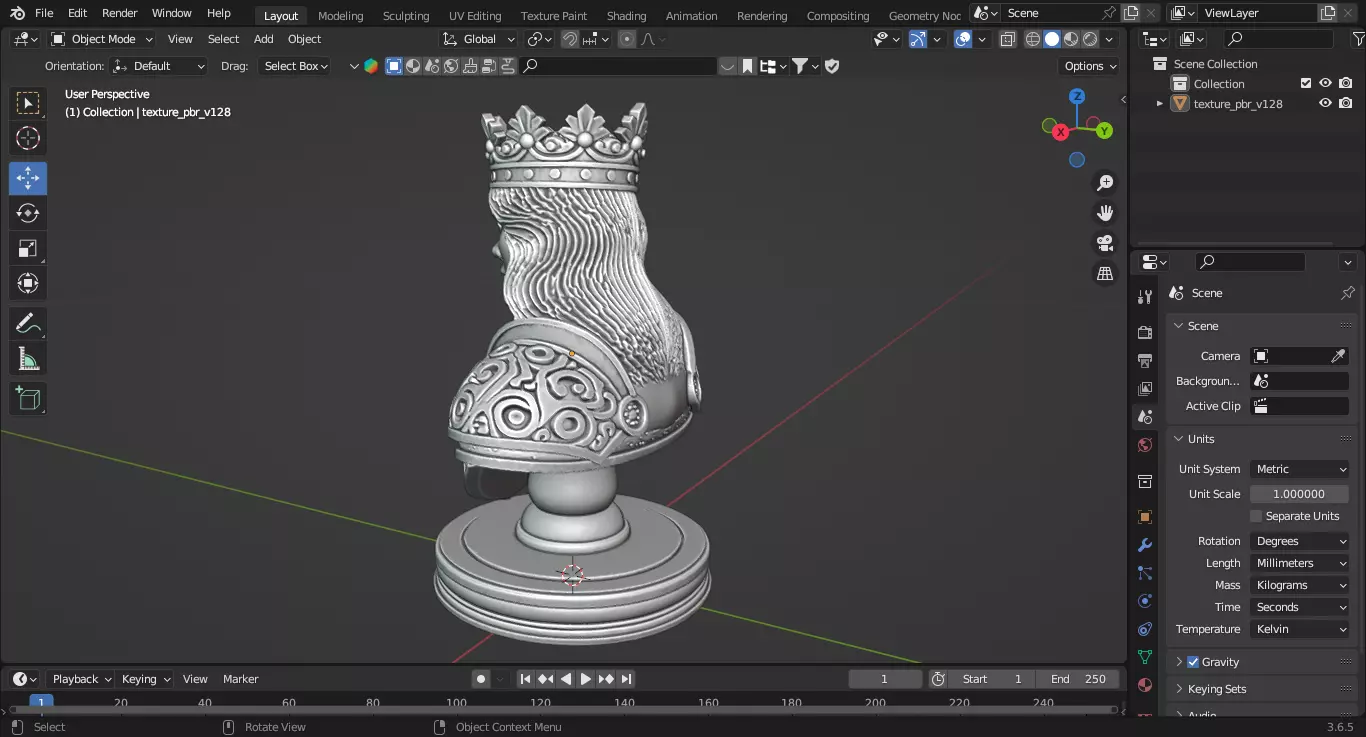Select the Transform tool
The width and height of the screenshot is (1366, 737).
pos(28,283)
